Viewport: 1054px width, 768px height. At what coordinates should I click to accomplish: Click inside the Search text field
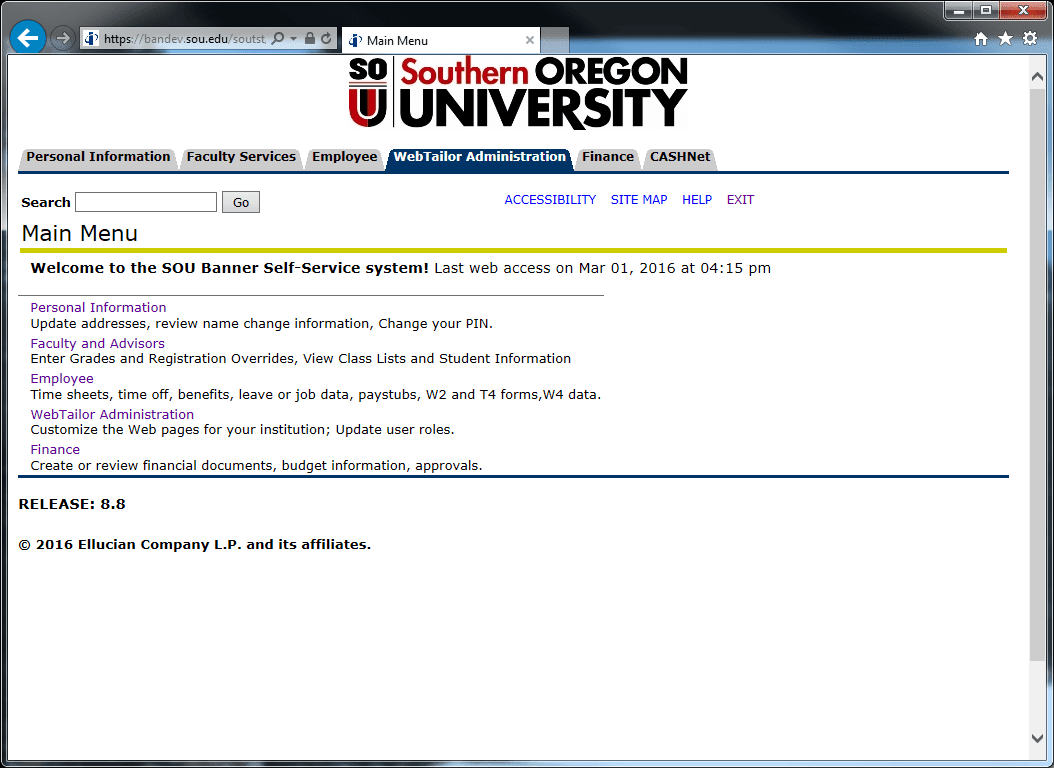(146, 202)
